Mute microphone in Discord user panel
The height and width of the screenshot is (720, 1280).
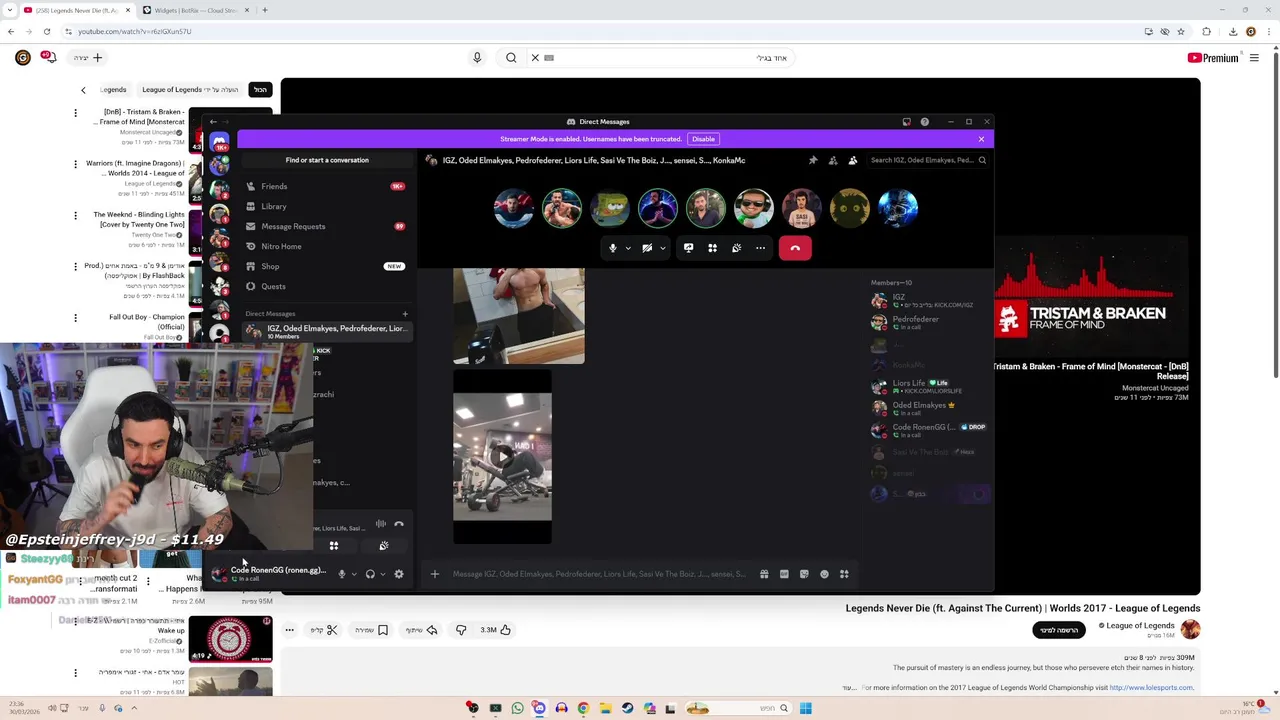point(341,574)
